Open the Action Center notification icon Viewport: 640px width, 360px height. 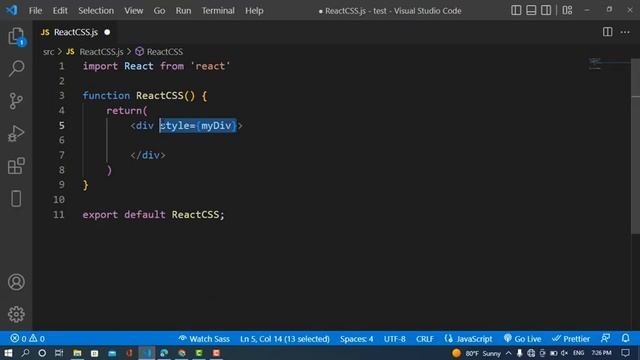tap(625, 353)
